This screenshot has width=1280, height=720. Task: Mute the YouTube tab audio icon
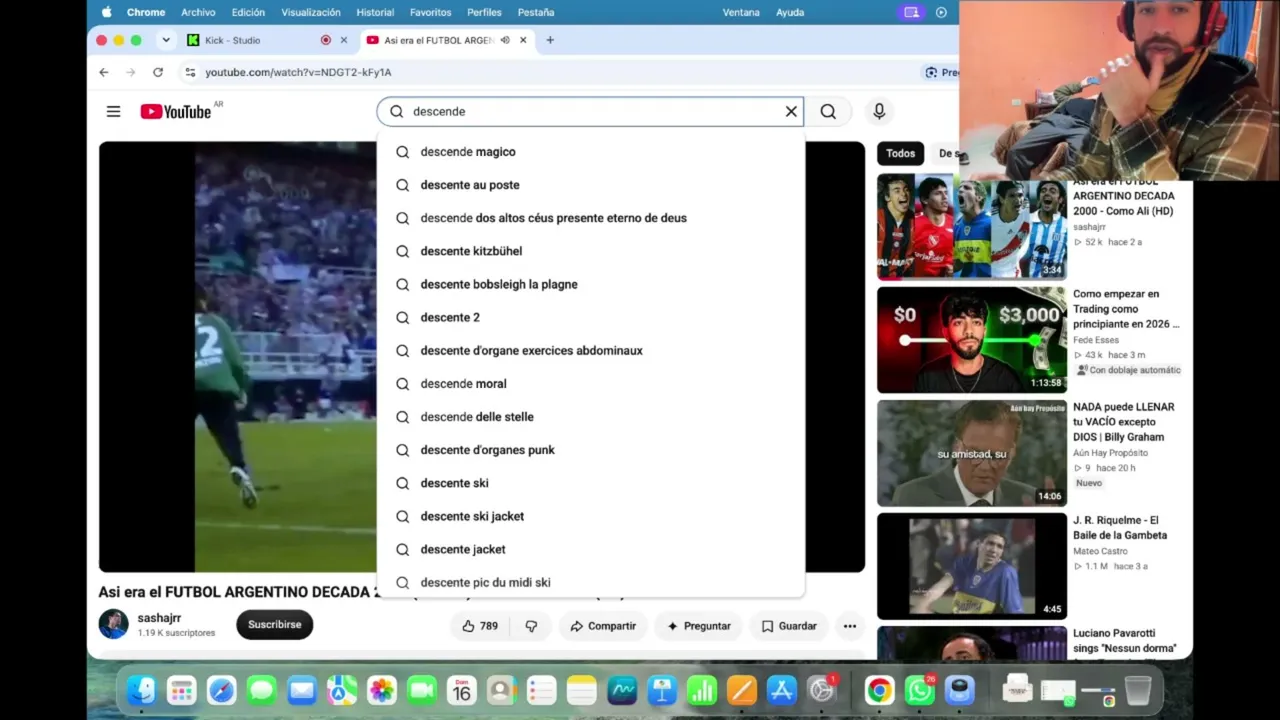[x=505, y=40]
